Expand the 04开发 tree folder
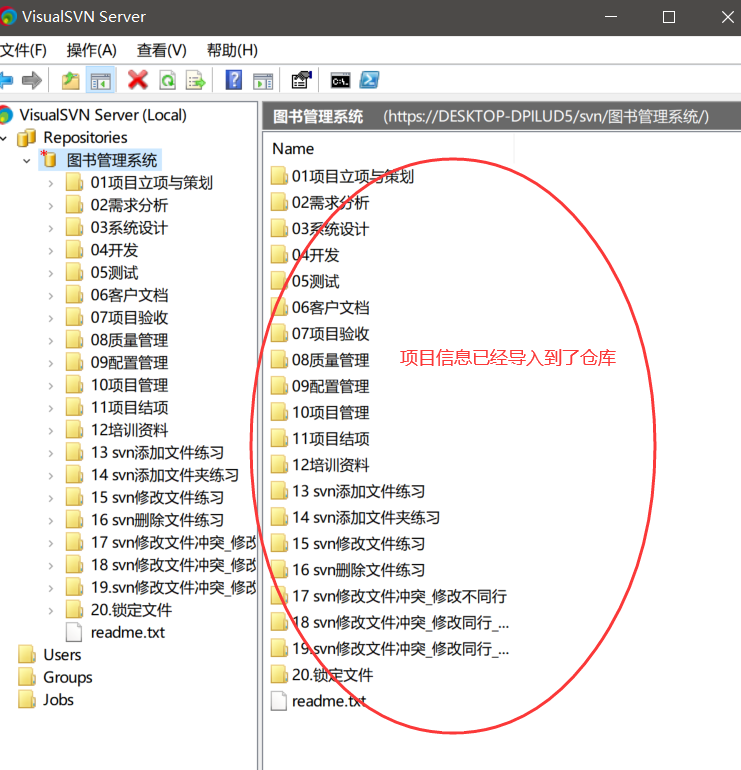The height and width of the screenshot is (770, 741). pos(51,251)
